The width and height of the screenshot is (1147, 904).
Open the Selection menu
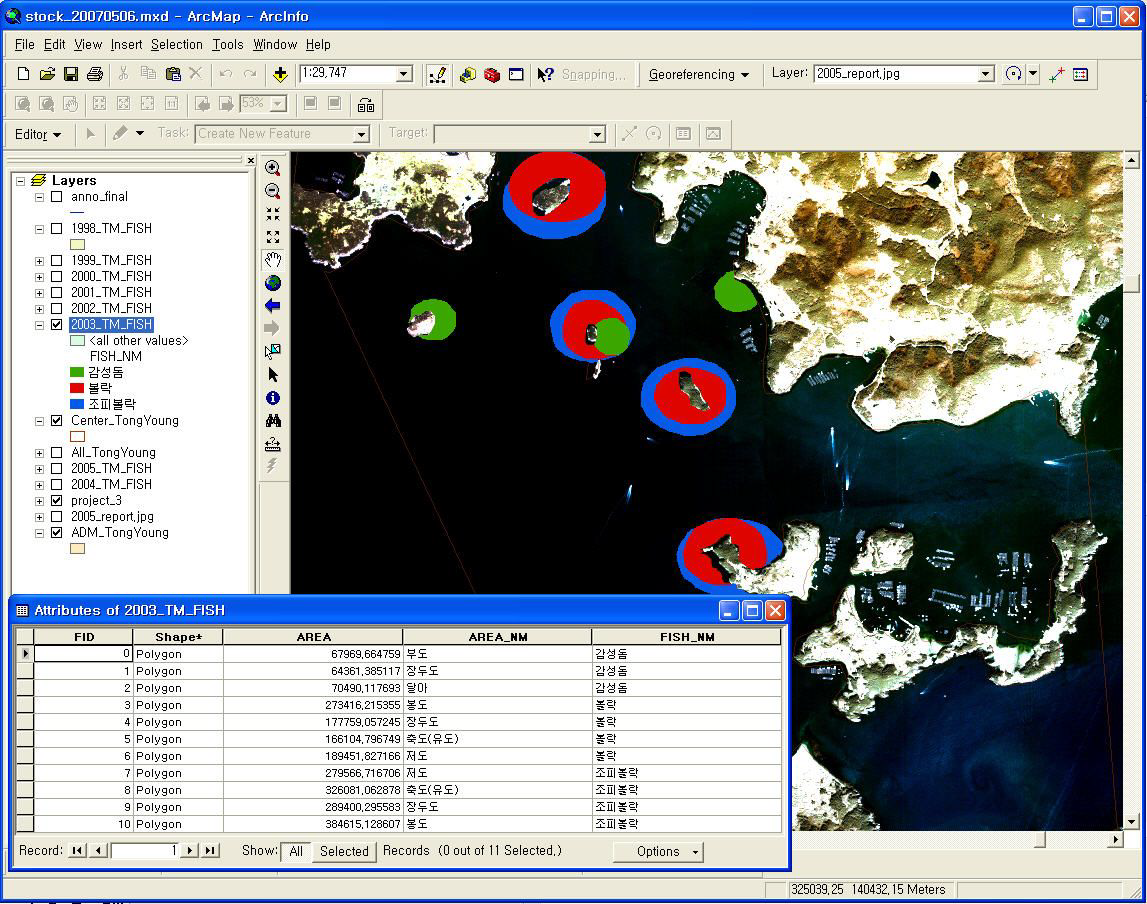tap(176, 45)
